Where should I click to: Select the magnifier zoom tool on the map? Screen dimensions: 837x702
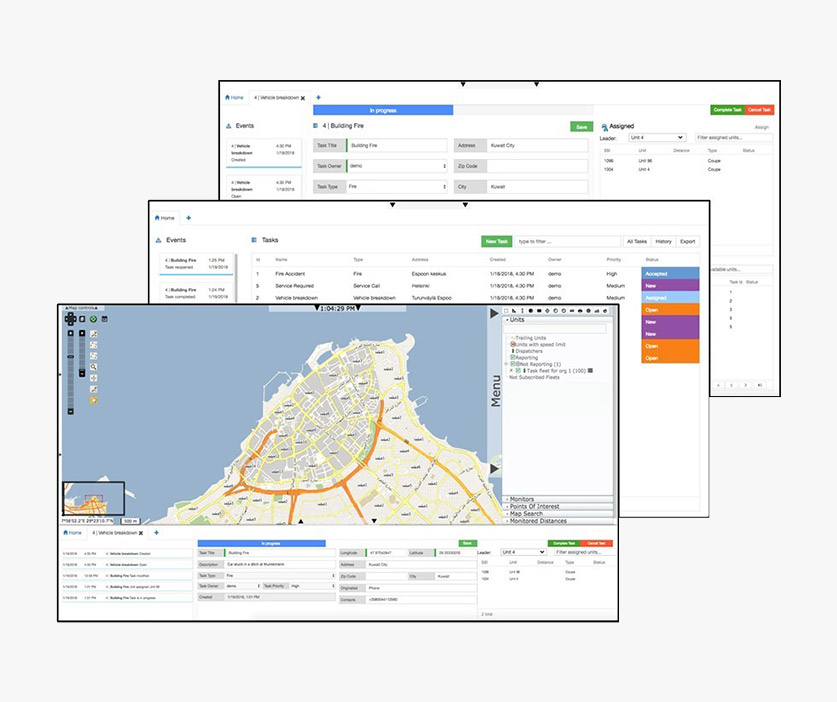(x=94, y=367)
